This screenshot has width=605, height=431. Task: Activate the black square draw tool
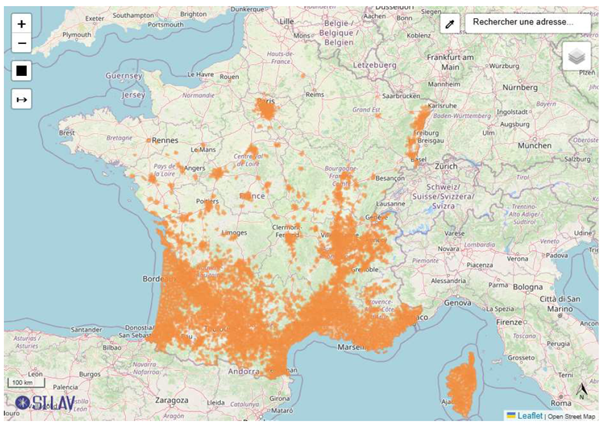22,71
